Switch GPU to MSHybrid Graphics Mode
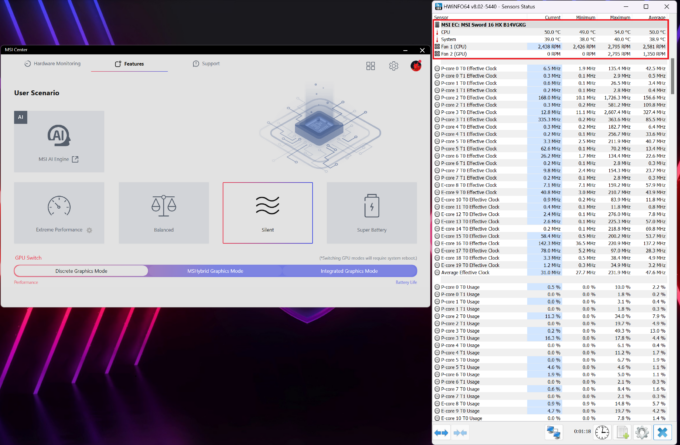 point(215,271)
